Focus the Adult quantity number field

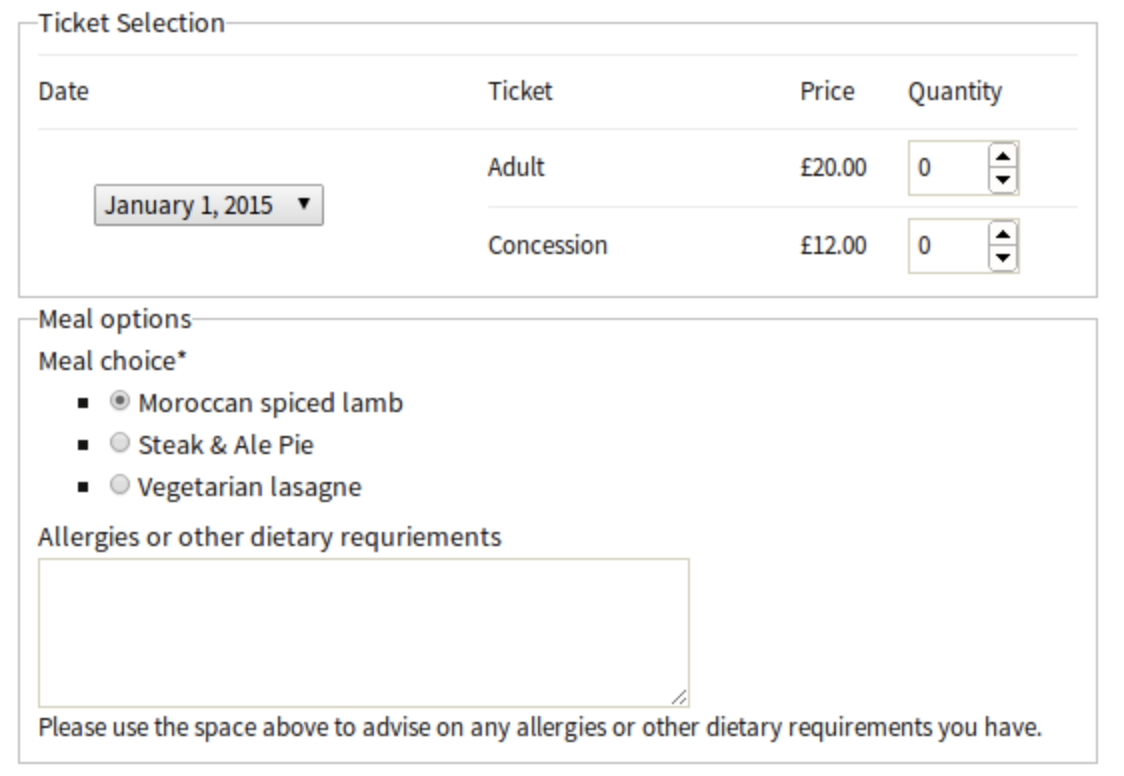946,168
